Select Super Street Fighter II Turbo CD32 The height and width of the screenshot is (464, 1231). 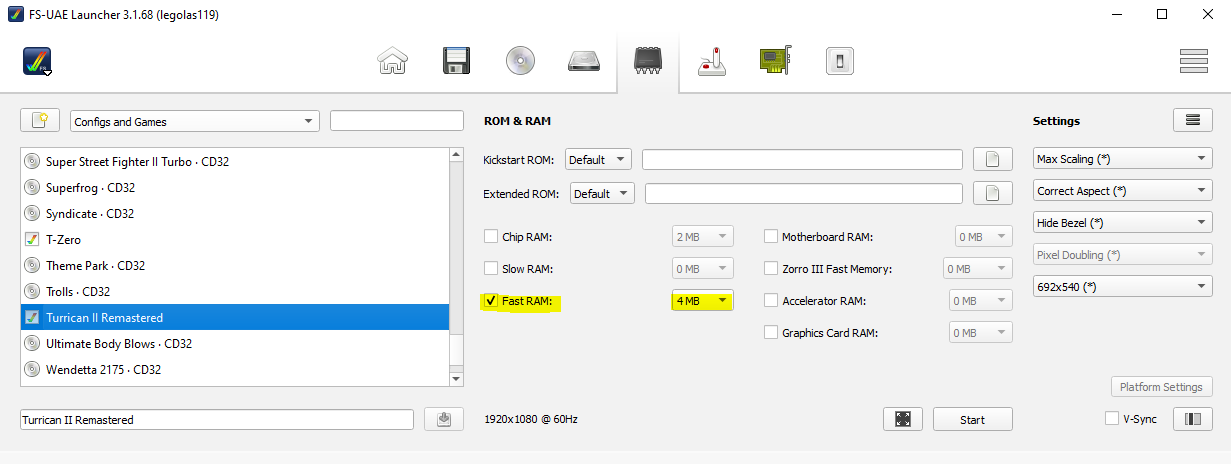[235, 161]
